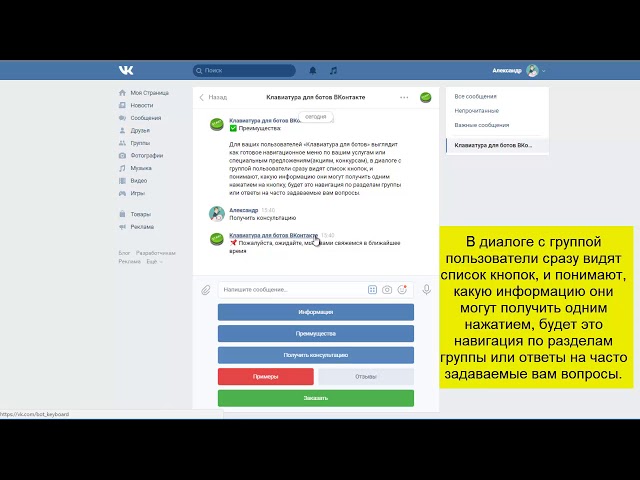Click the note icon beside Музыка
The image size is (640, 480).
[122, 168]
